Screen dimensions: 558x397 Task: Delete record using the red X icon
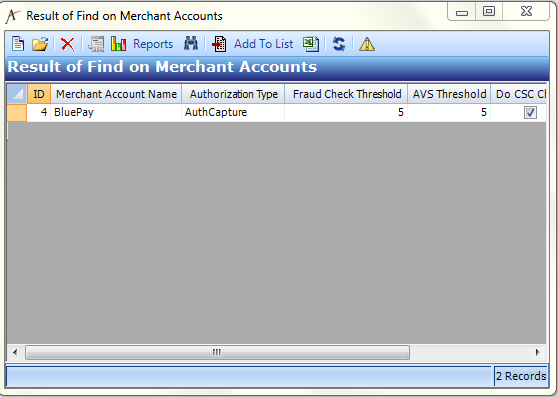click(67, 44)
